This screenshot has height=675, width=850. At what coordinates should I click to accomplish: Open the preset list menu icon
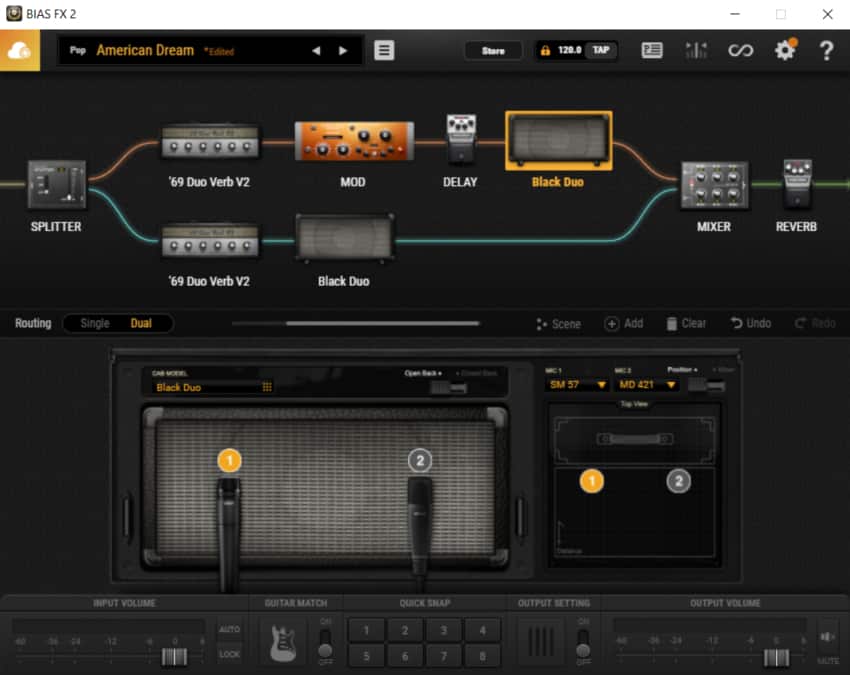tap(384, 50)
